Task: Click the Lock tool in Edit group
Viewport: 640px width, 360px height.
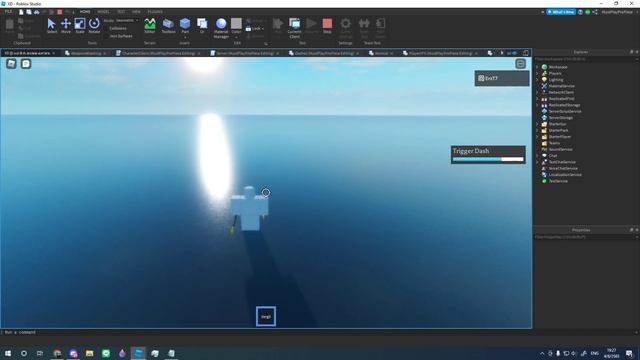Action: point(255,29)
